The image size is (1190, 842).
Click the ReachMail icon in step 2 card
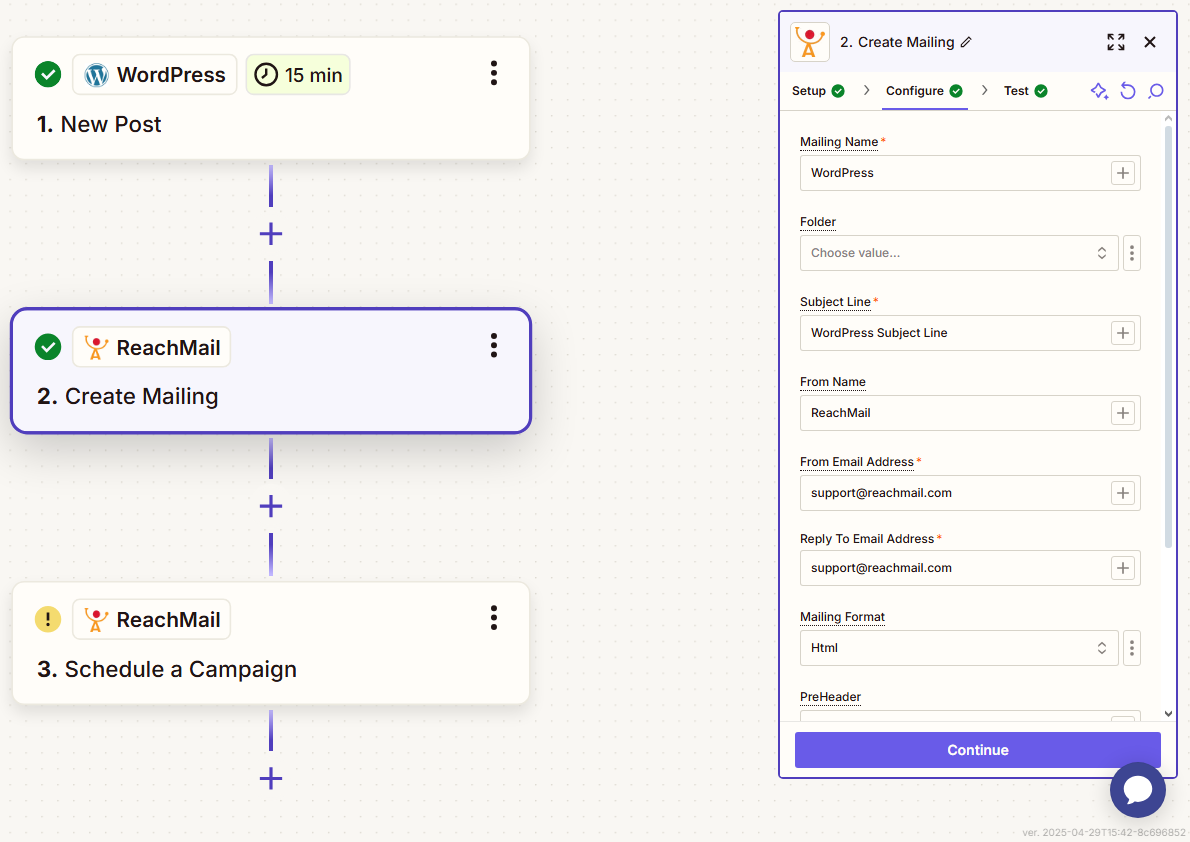tap(96, 347)
